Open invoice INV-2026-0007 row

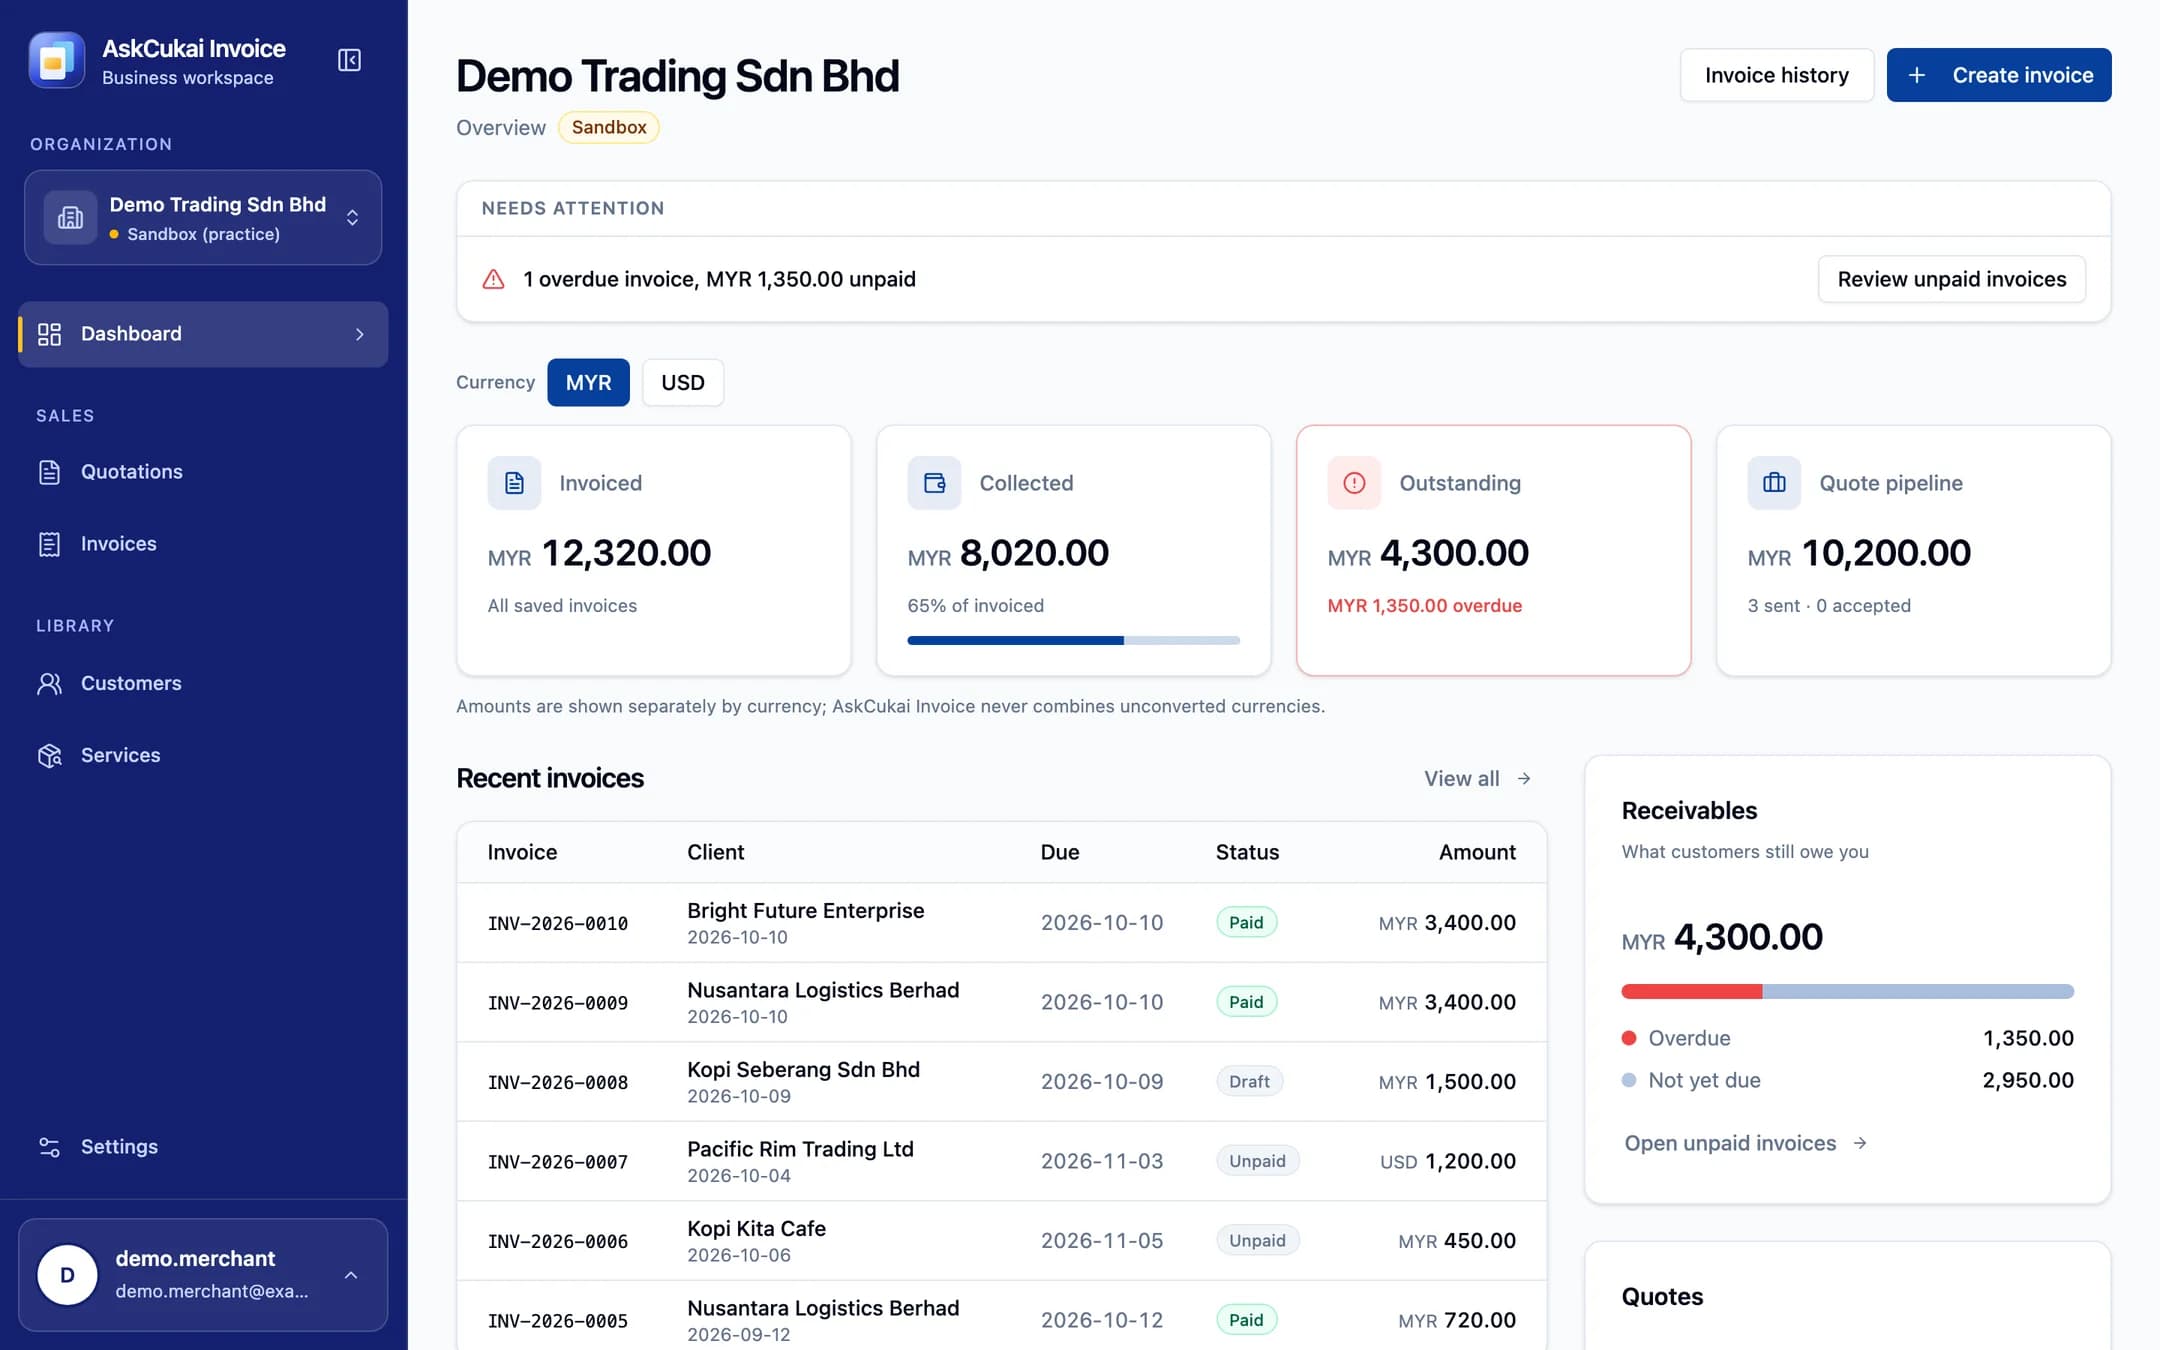[x=1001, y=1161]
